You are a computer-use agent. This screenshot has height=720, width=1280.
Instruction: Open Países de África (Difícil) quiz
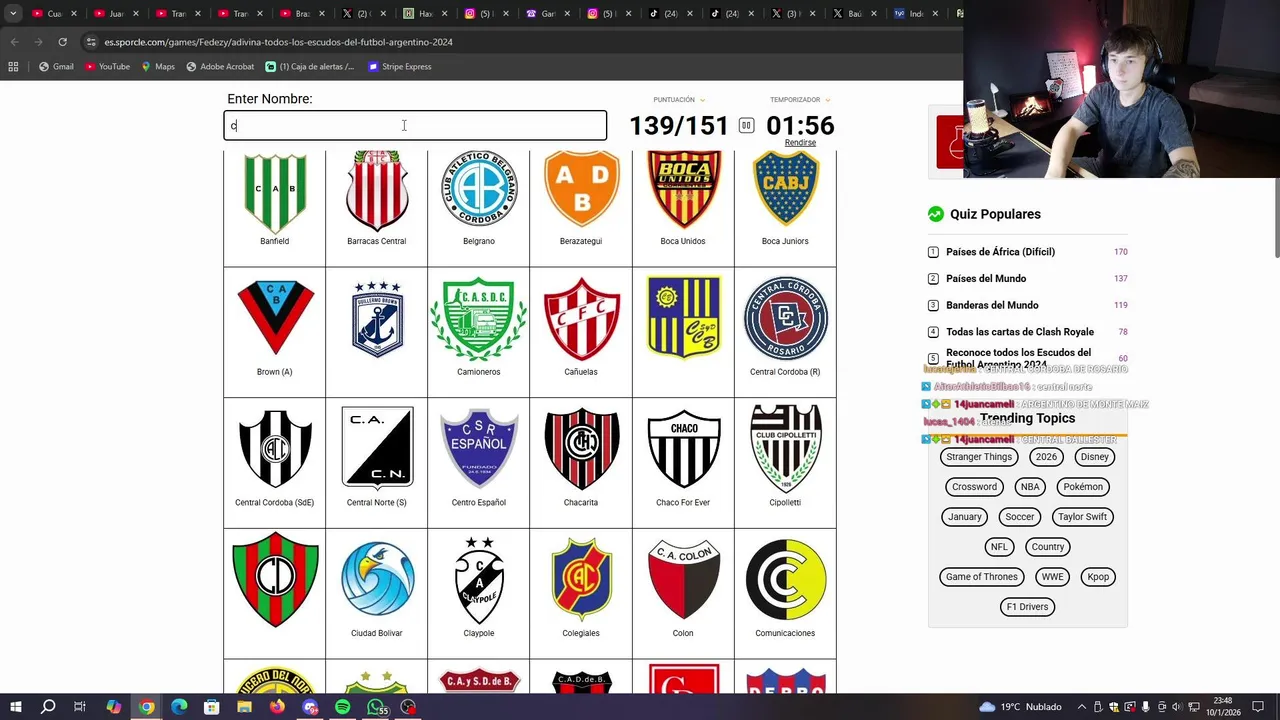coord(1000,252)
